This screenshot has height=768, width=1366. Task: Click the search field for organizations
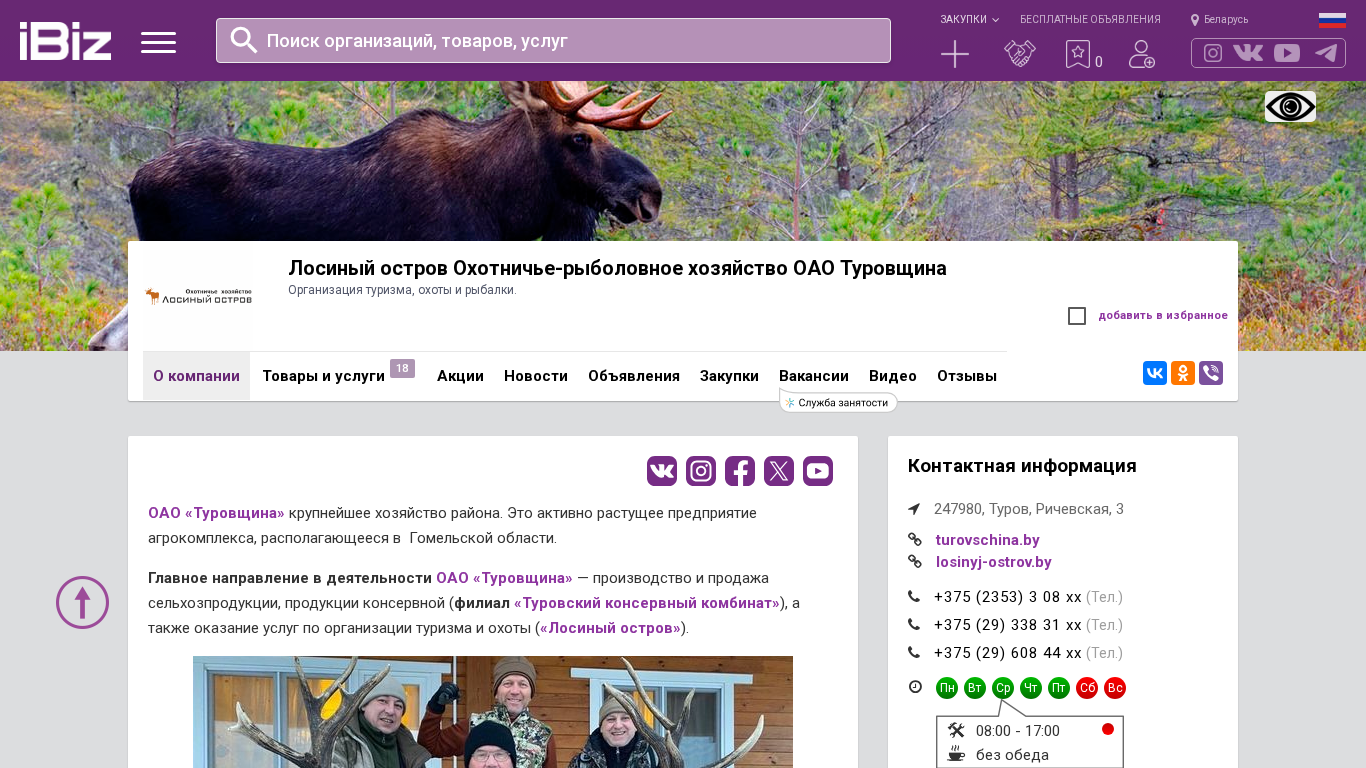click(x=553, y=40)
